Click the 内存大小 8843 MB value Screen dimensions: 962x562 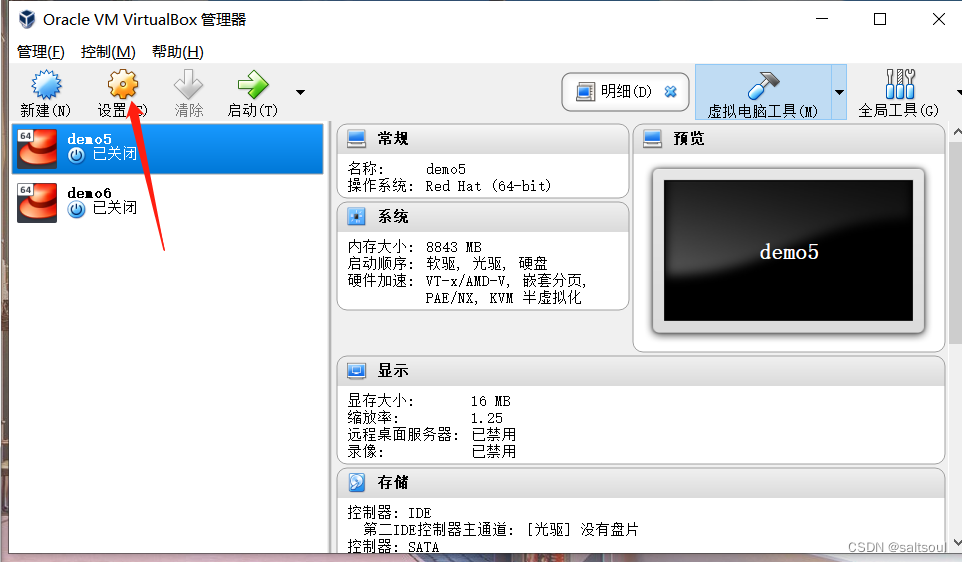(453, 247)
